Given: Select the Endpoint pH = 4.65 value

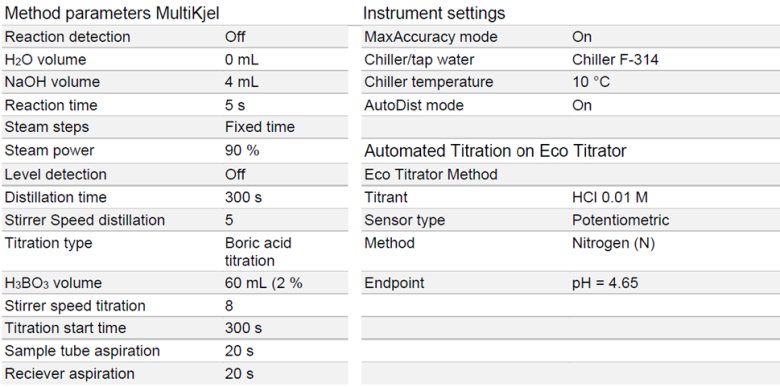Looking at the screenshot, I should (605, 283).
